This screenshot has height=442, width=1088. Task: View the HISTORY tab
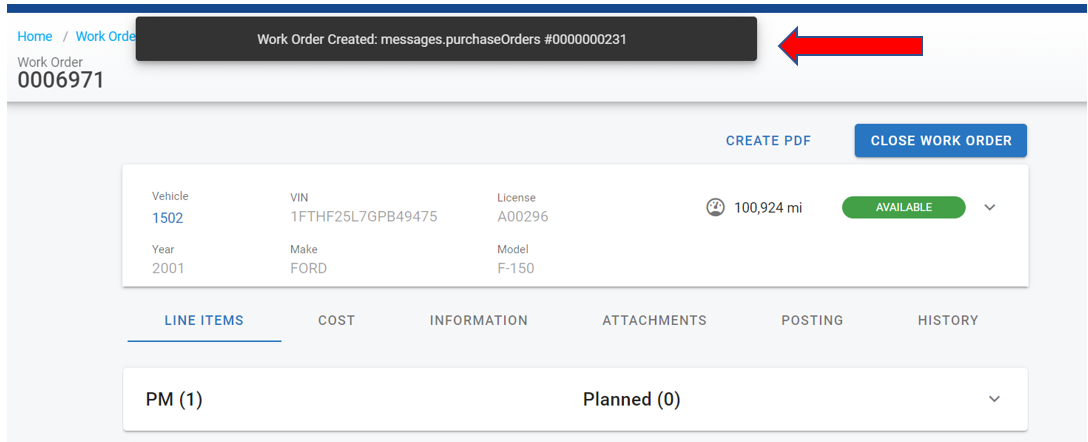(948, 321)
